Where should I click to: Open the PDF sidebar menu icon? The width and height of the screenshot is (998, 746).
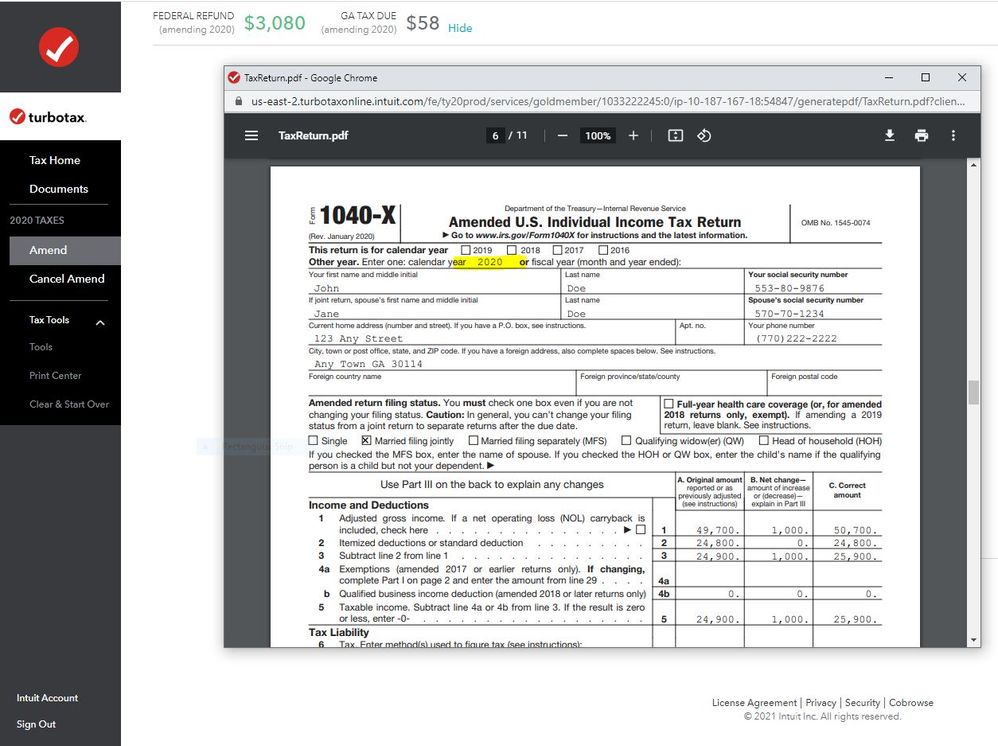[251, 136]
